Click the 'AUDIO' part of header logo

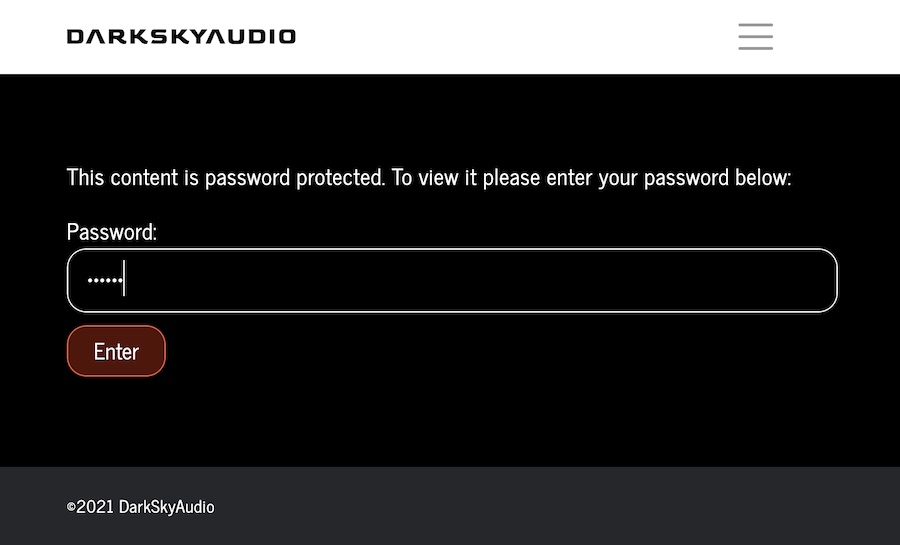(x=251, y=37)
